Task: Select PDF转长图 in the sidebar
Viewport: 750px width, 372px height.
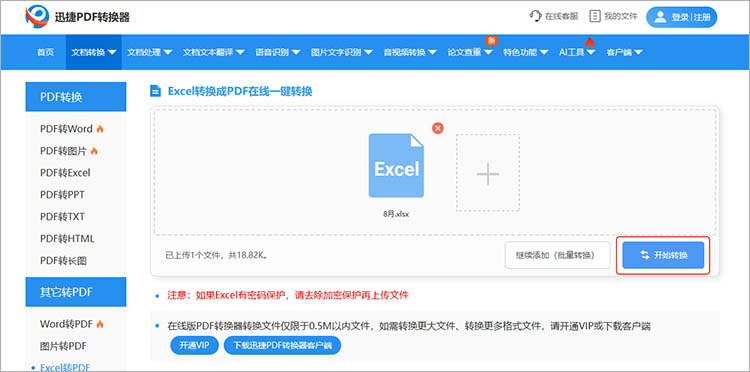Action: coord(63,261)
